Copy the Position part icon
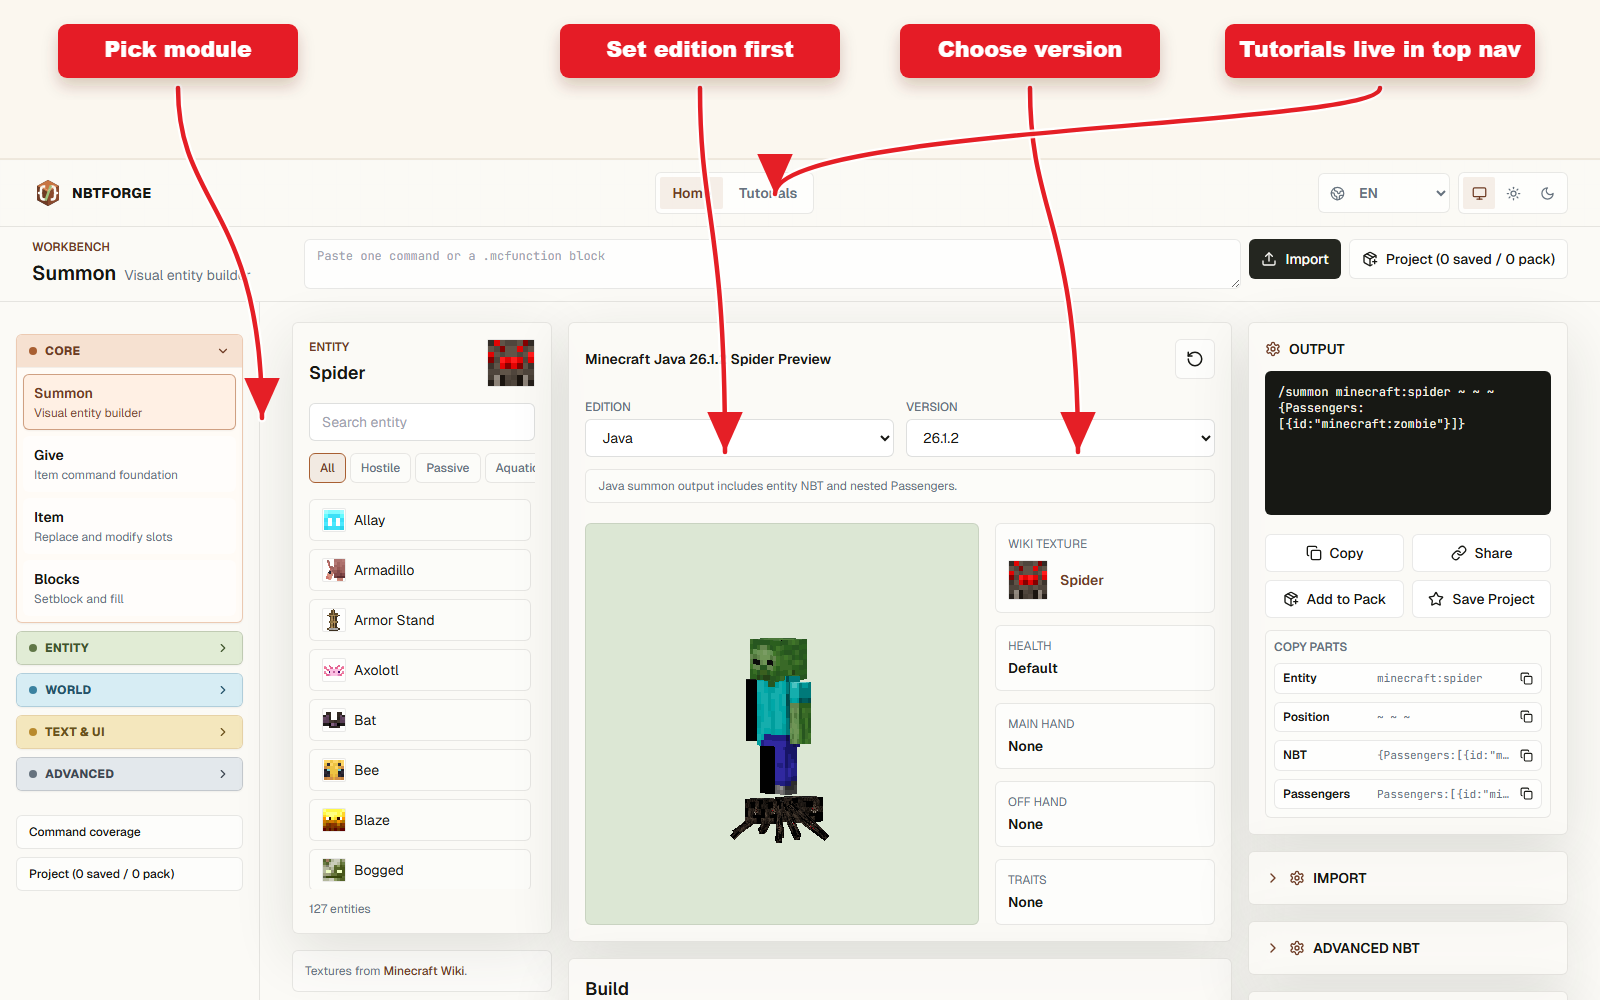This screenshot has width=1600, height=1000. [1526, 717]
